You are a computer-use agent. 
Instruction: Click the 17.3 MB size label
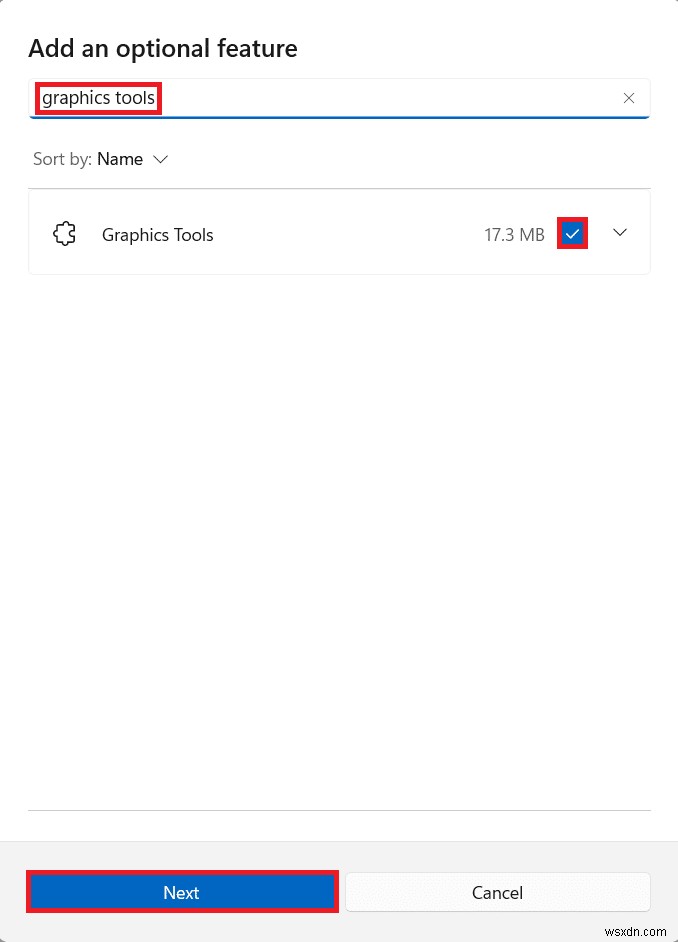tap(513, 234)
